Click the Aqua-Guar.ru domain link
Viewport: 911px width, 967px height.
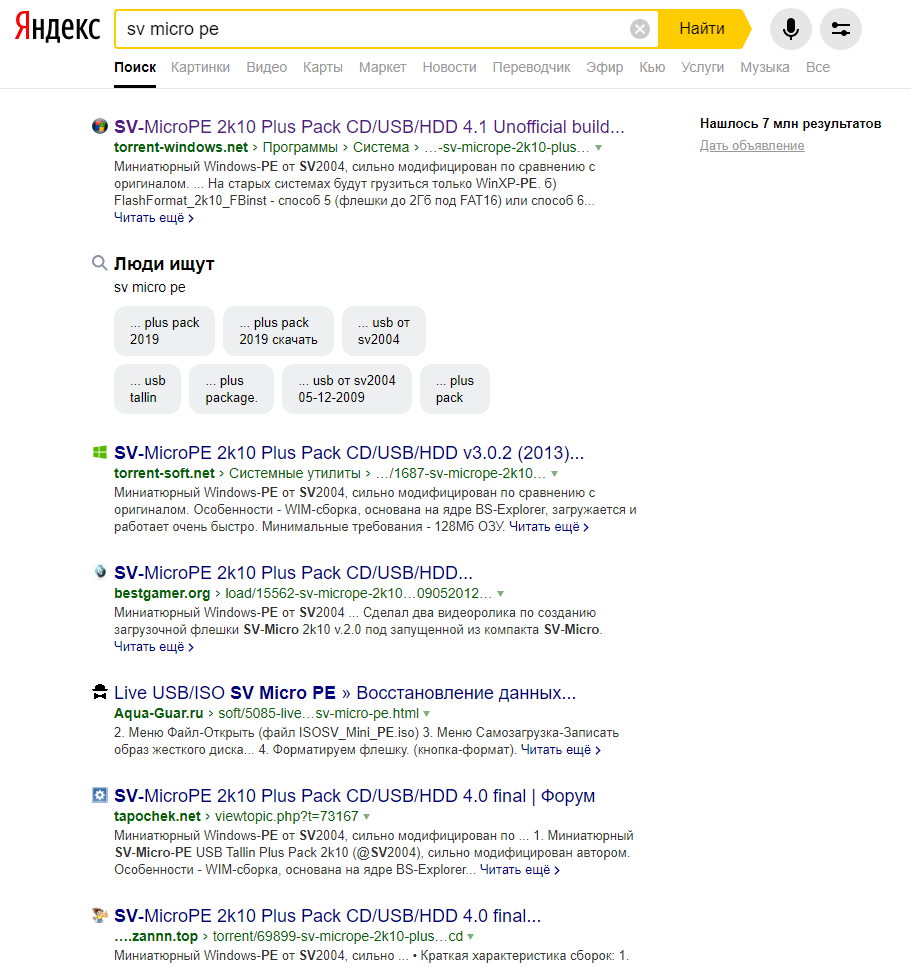(x=159, y=714)
